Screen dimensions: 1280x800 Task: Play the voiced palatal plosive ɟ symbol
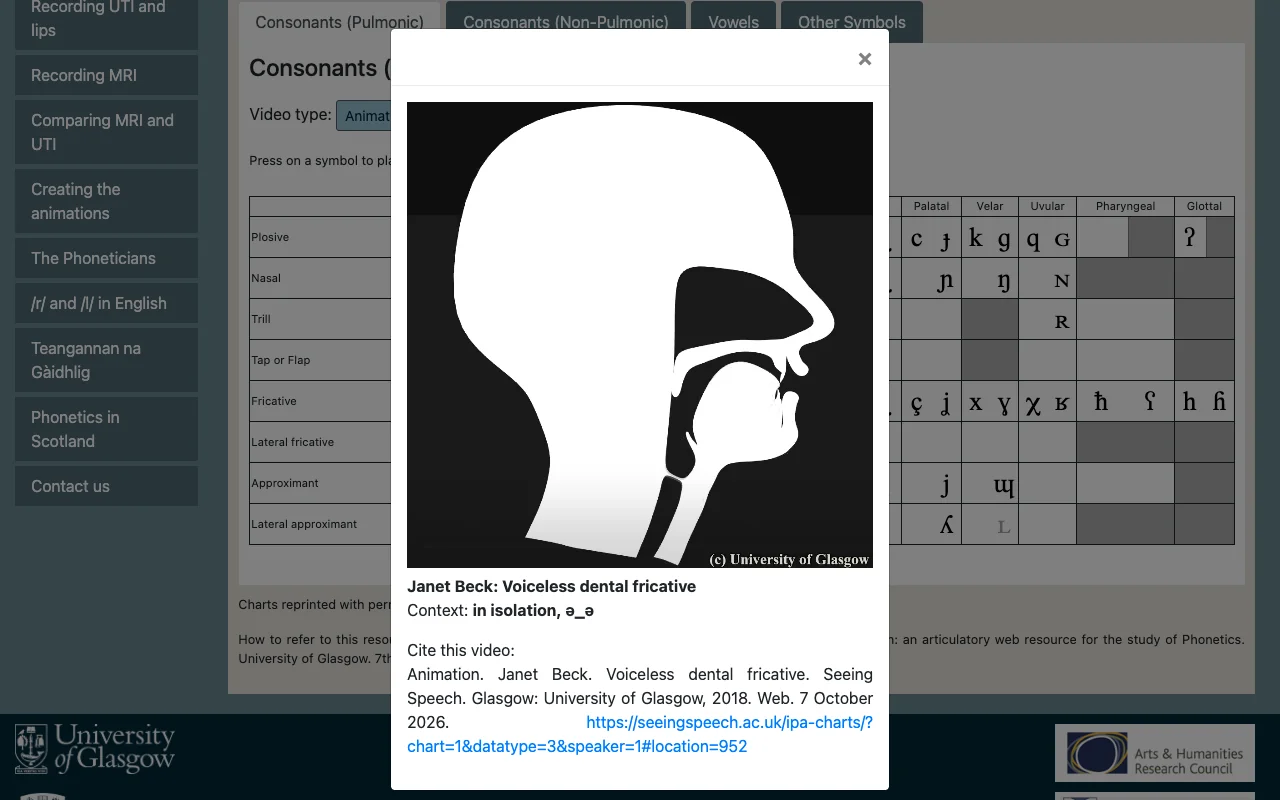[x=945, y=239]
